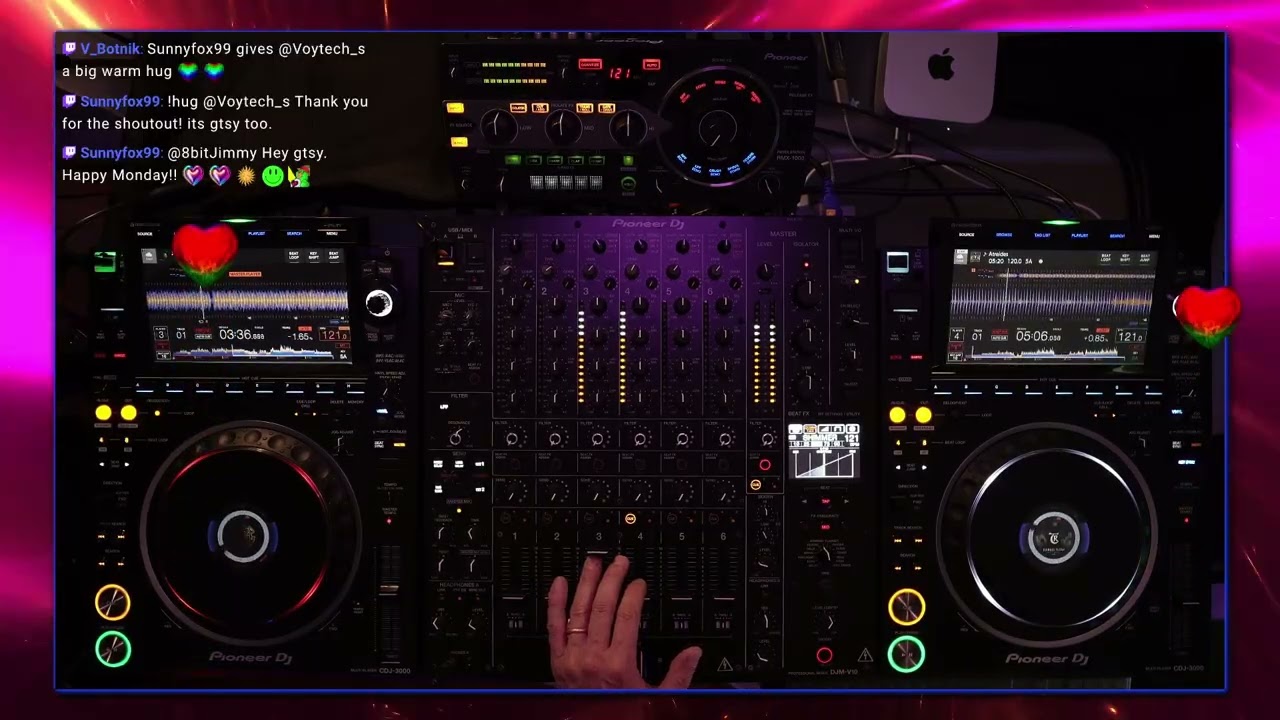
Task: Click the MID isolator knob on the RMX-1000
Action: (562, 125)
